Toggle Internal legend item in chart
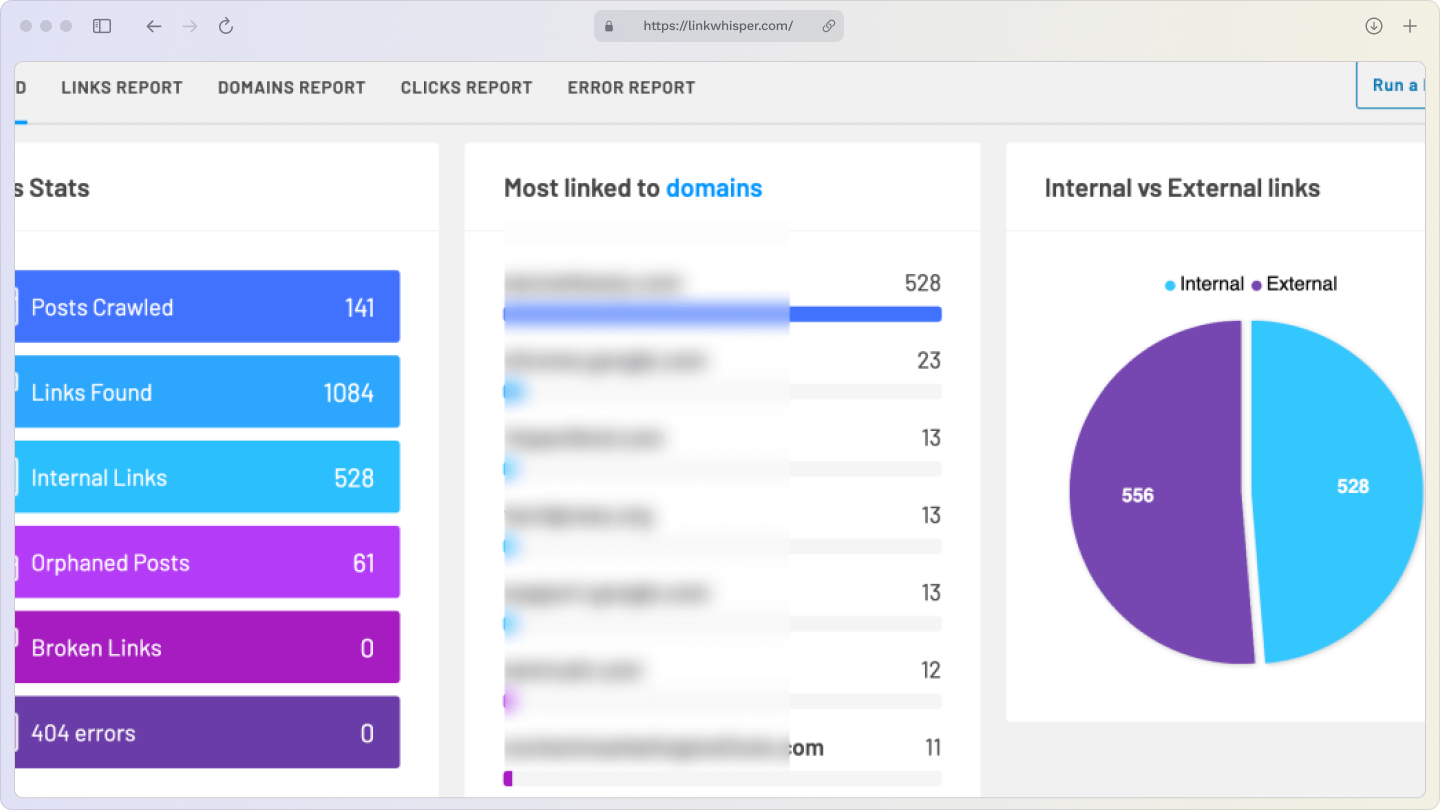This screenshot has height=810, width=1440. point(1204,284)
